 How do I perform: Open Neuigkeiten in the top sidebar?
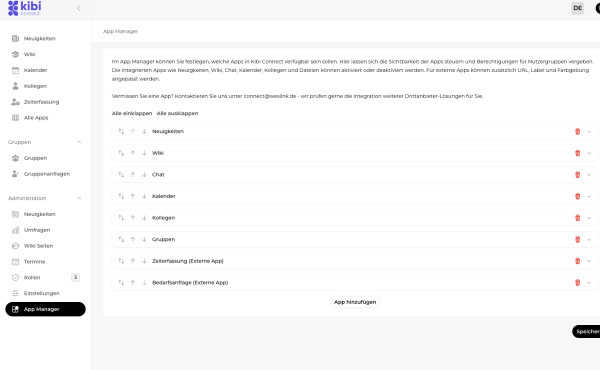pyautogui.click(x=45, y=38)
